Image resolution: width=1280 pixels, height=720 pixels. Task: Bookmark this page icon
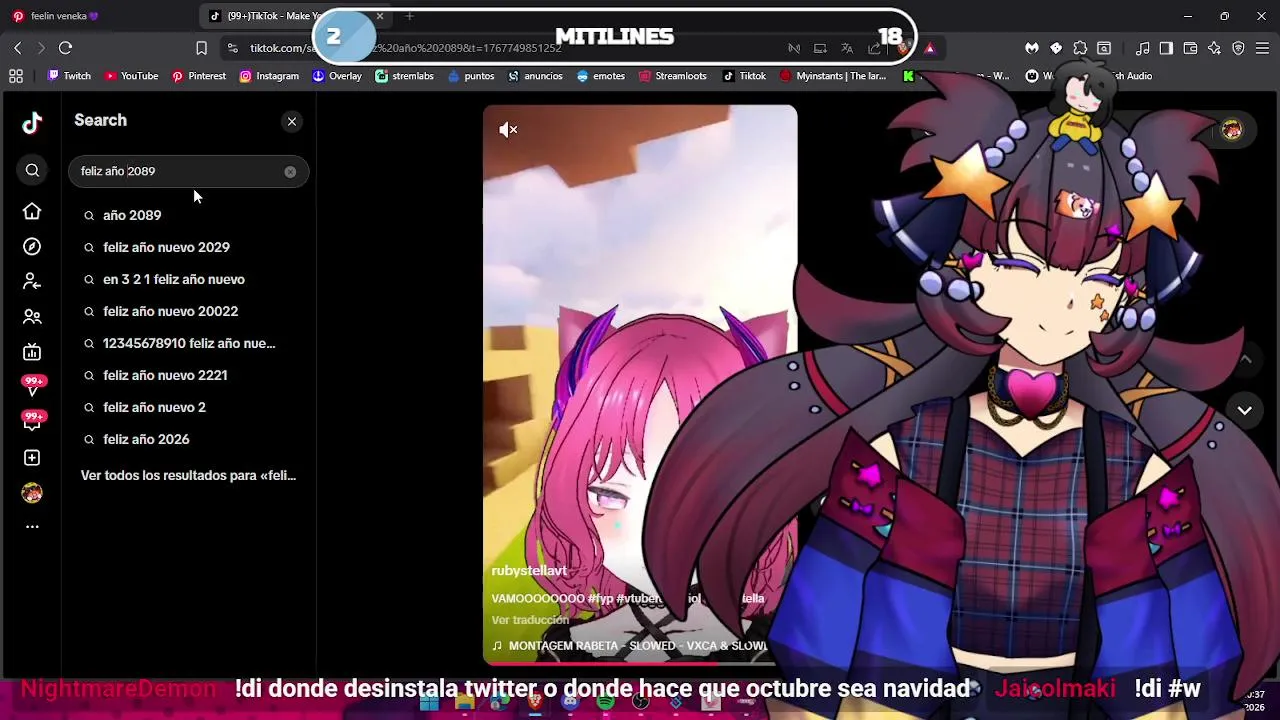pyautogui.click(x=201, y=48)
